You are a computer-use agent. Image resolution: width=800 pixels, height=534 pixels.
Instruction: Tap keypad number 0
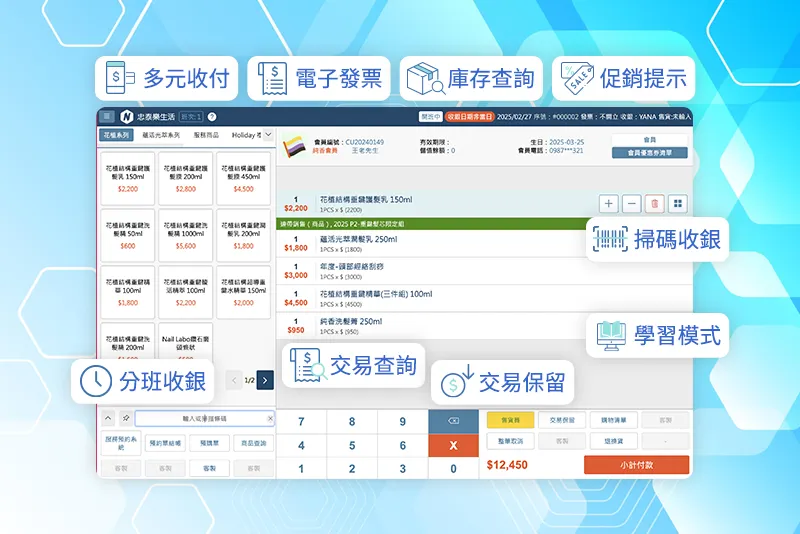453,468
